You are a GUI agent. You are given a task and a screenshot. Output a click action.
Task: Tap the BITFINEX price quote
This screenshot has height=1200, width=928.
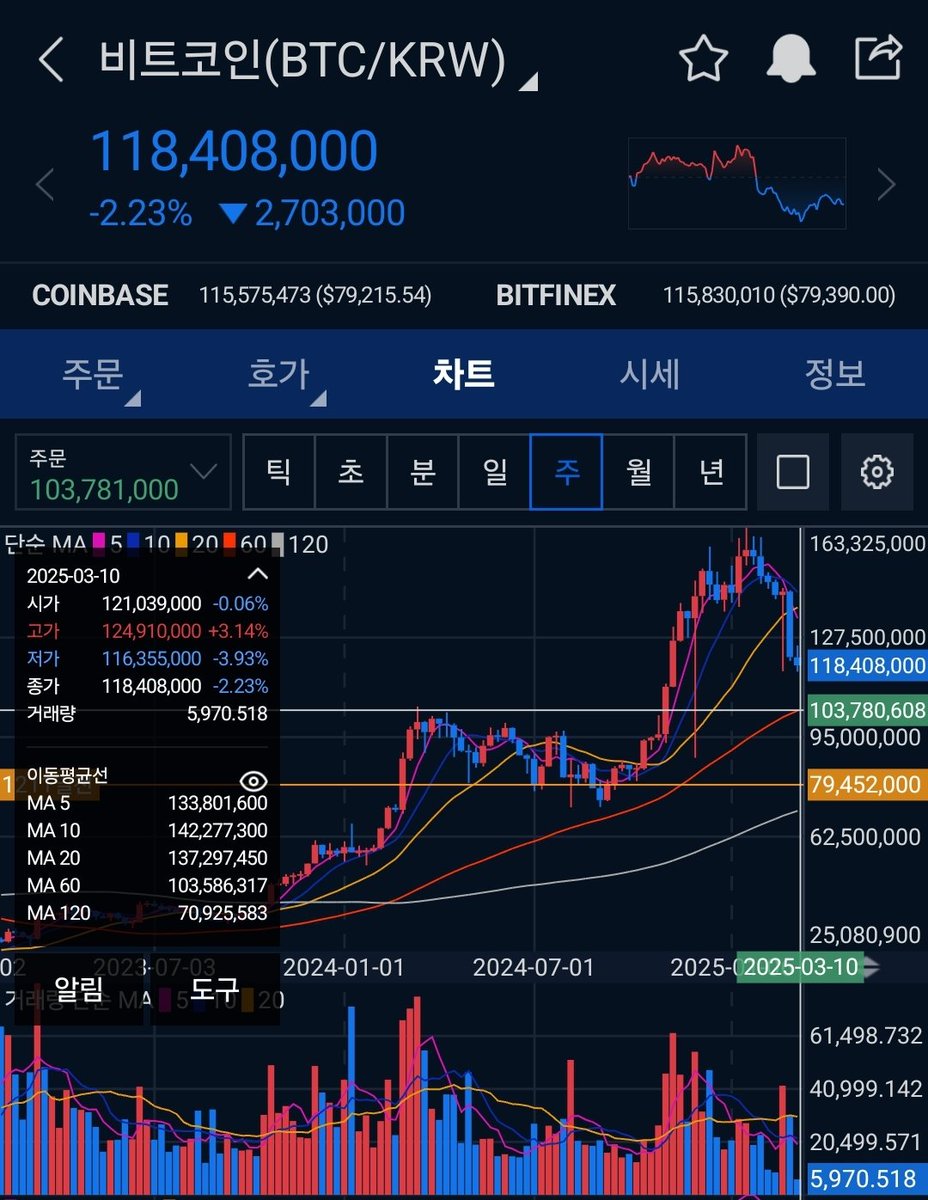click(x=696, y=295)
